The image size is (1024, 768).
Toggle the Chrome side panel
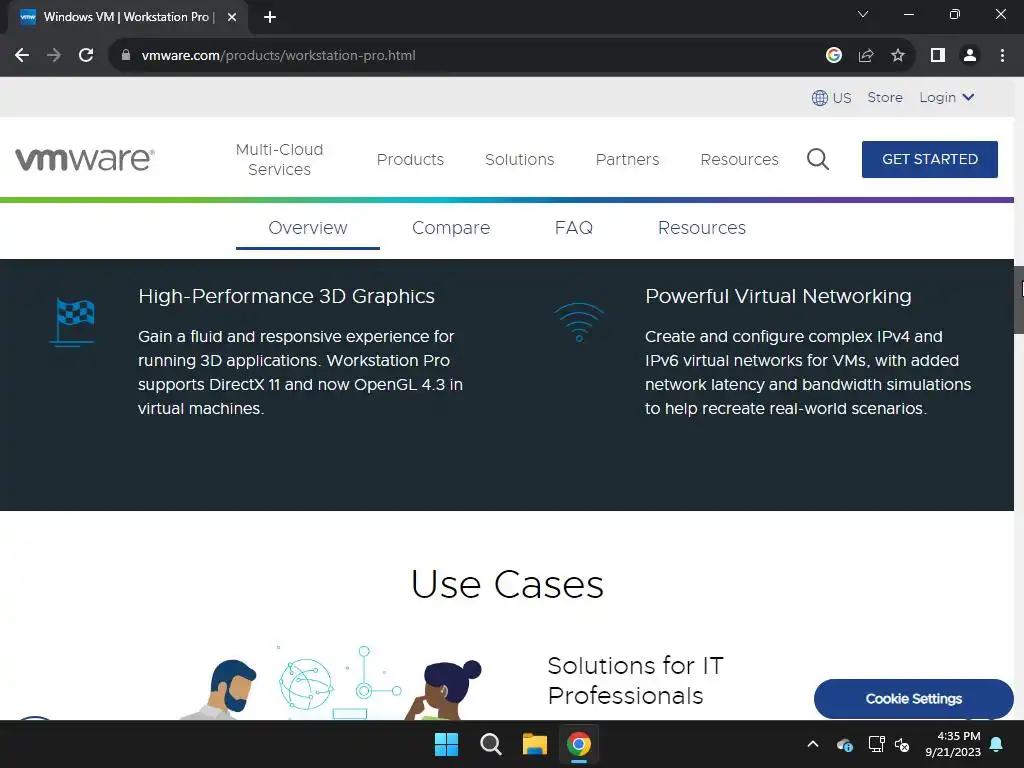tap(938, 56)
